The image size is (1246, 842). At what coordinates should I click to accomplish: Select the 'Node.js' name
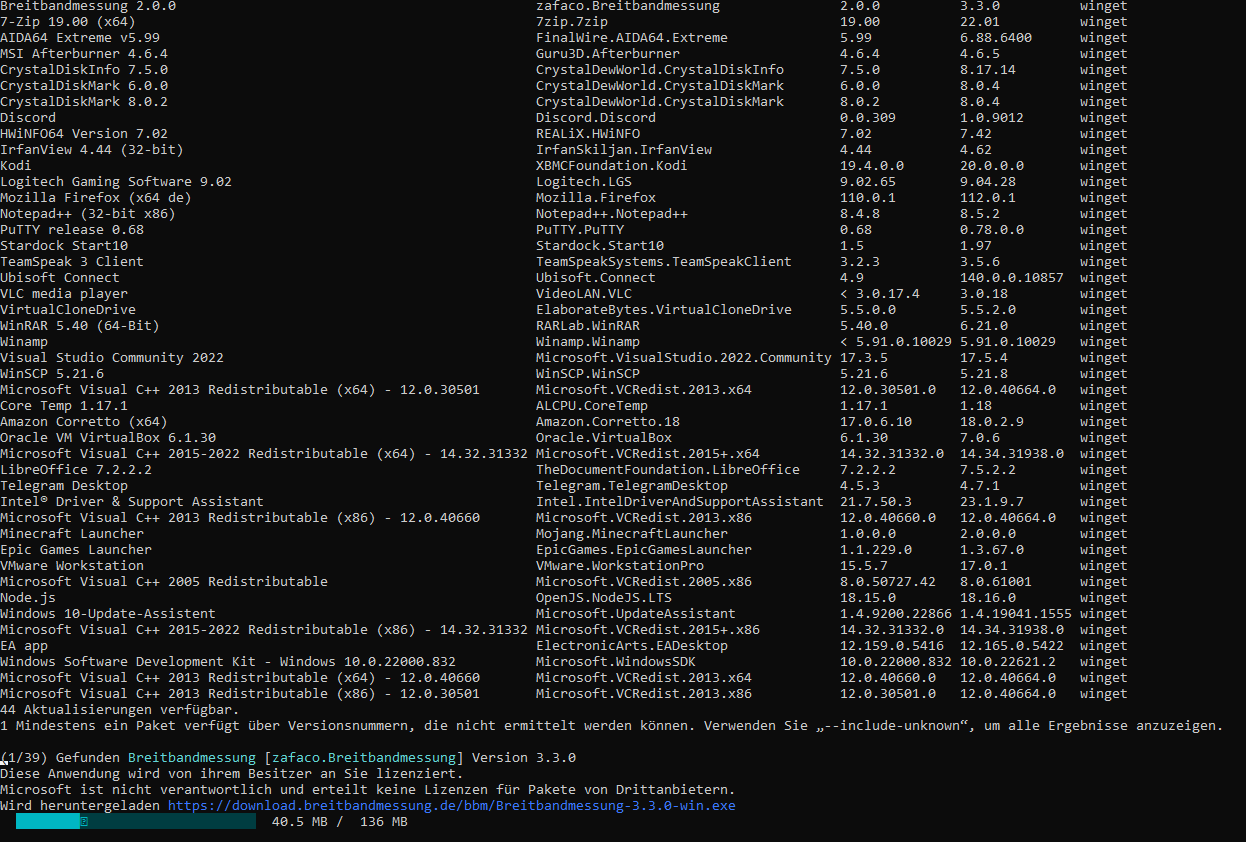coord(28,598)
